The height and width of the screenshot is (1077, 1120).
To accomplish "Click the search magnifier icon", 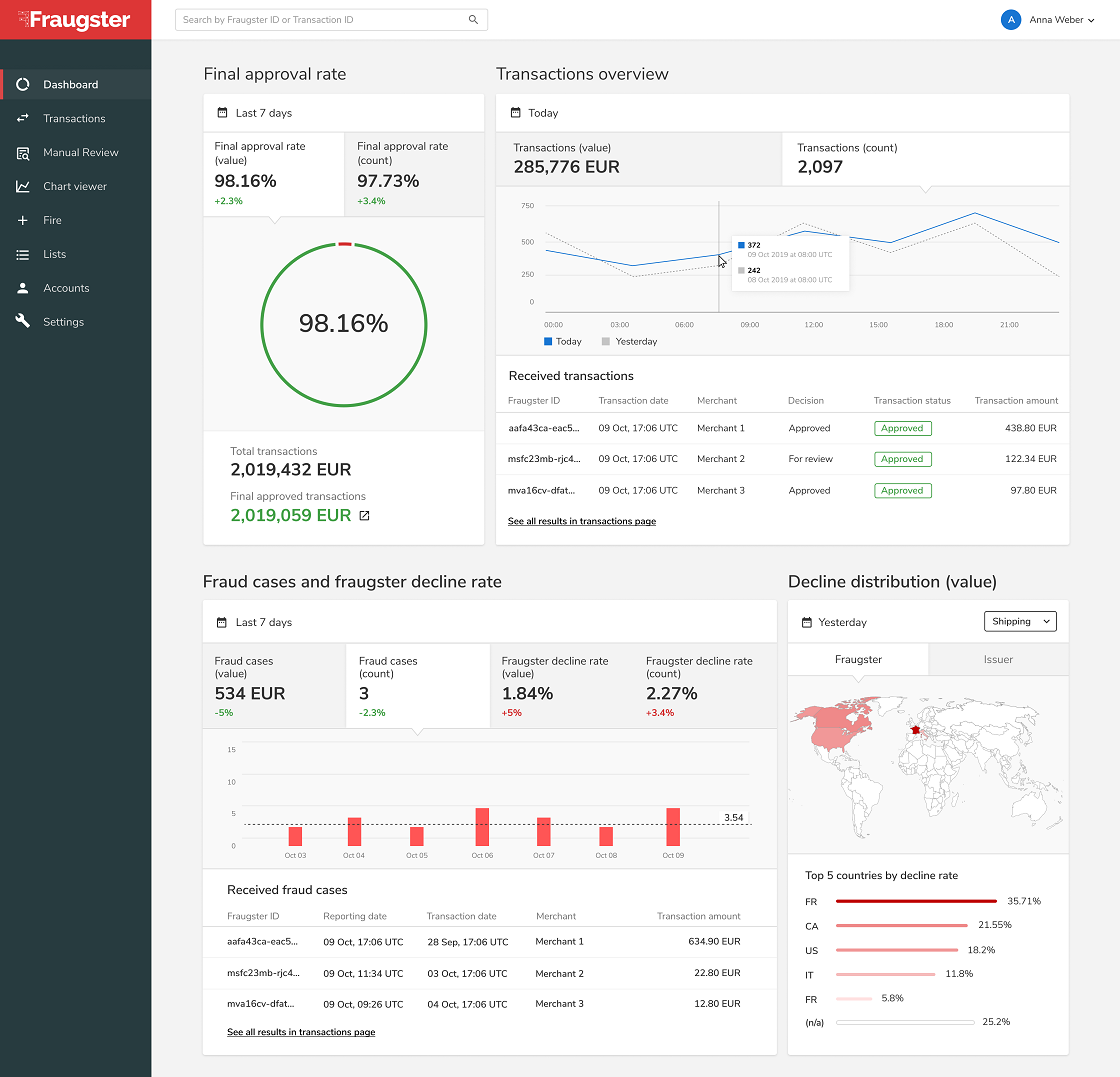I will pos(473,20).
